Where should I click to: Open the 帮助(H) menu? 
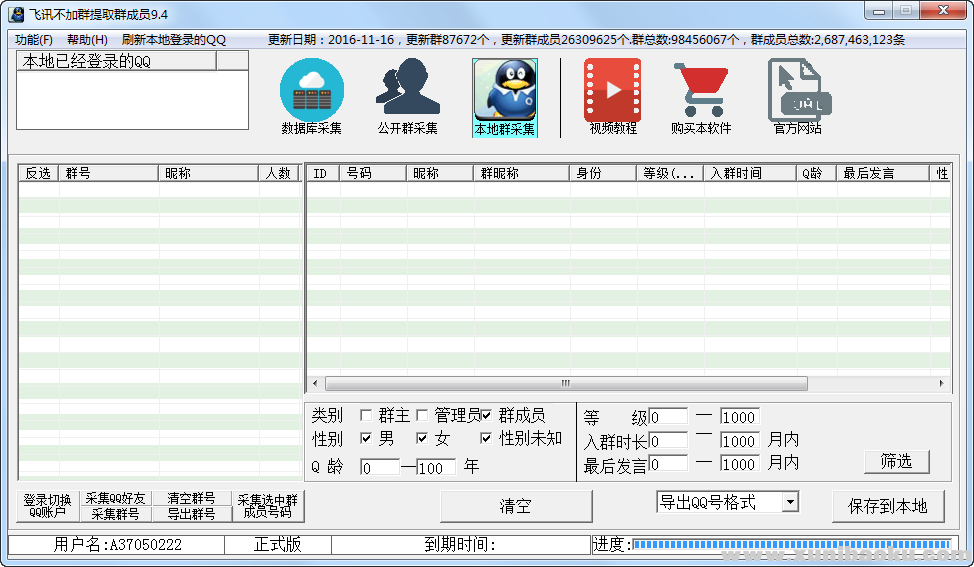87,40
